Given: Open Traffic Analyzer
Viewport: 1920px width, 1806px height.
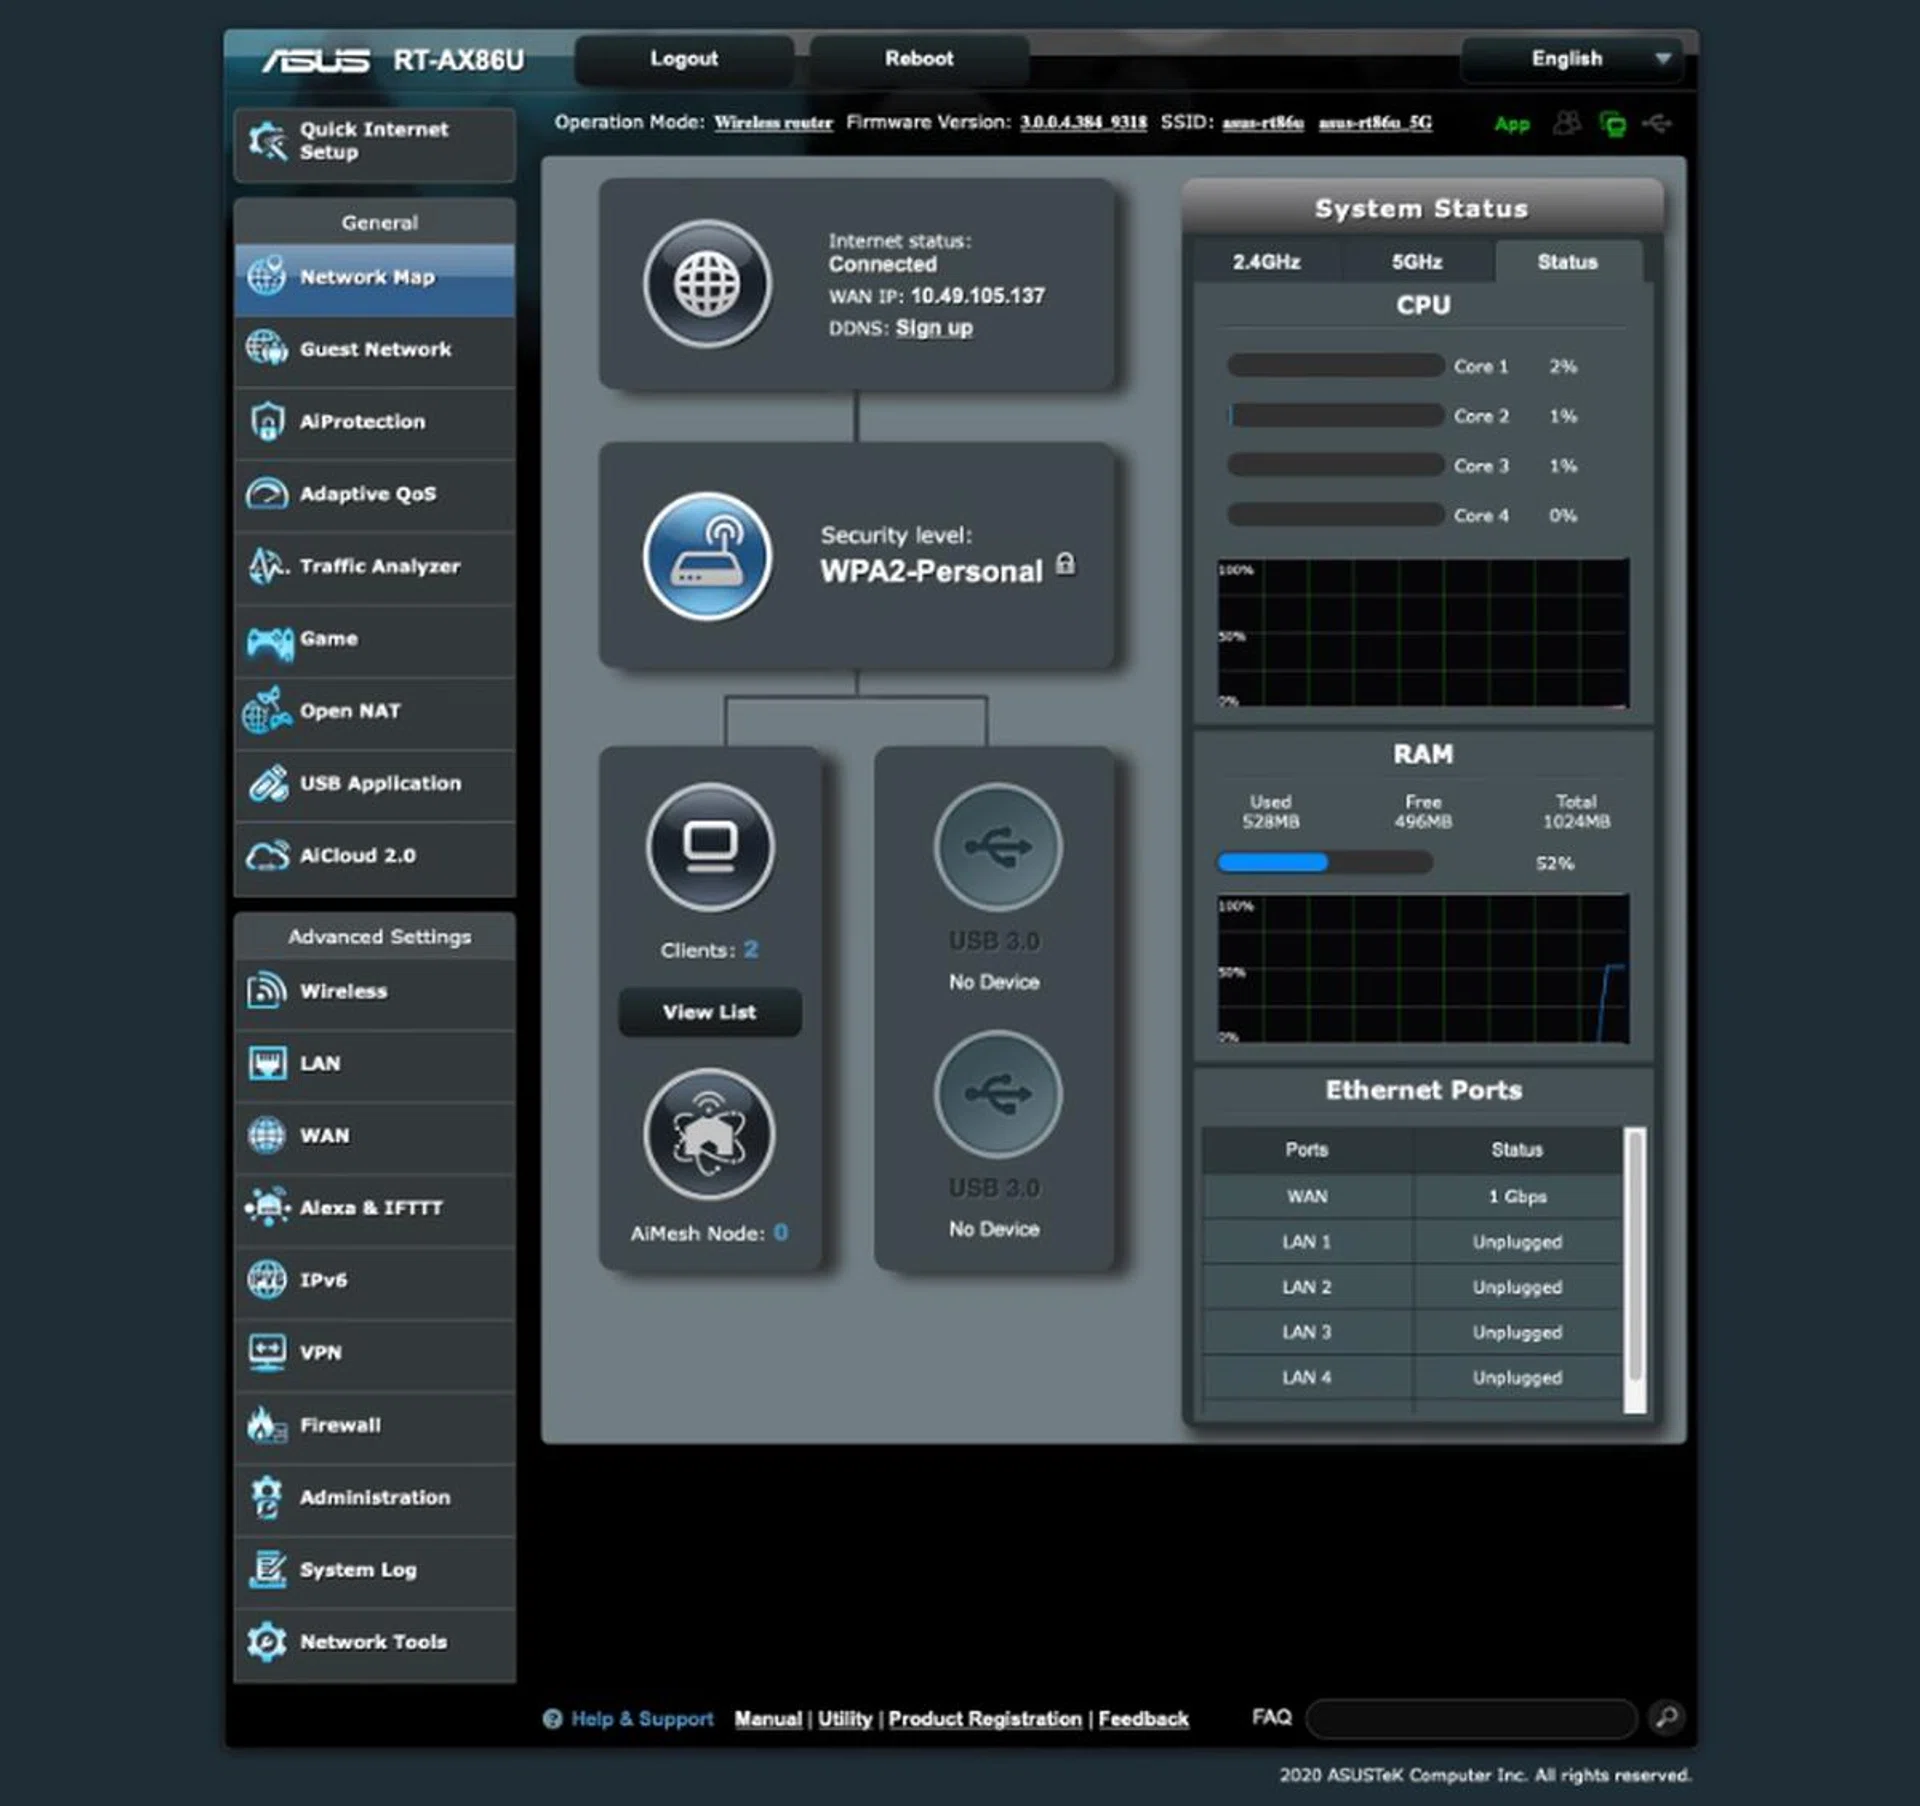Looking at the screenshot, I should (x=265, y=566).
